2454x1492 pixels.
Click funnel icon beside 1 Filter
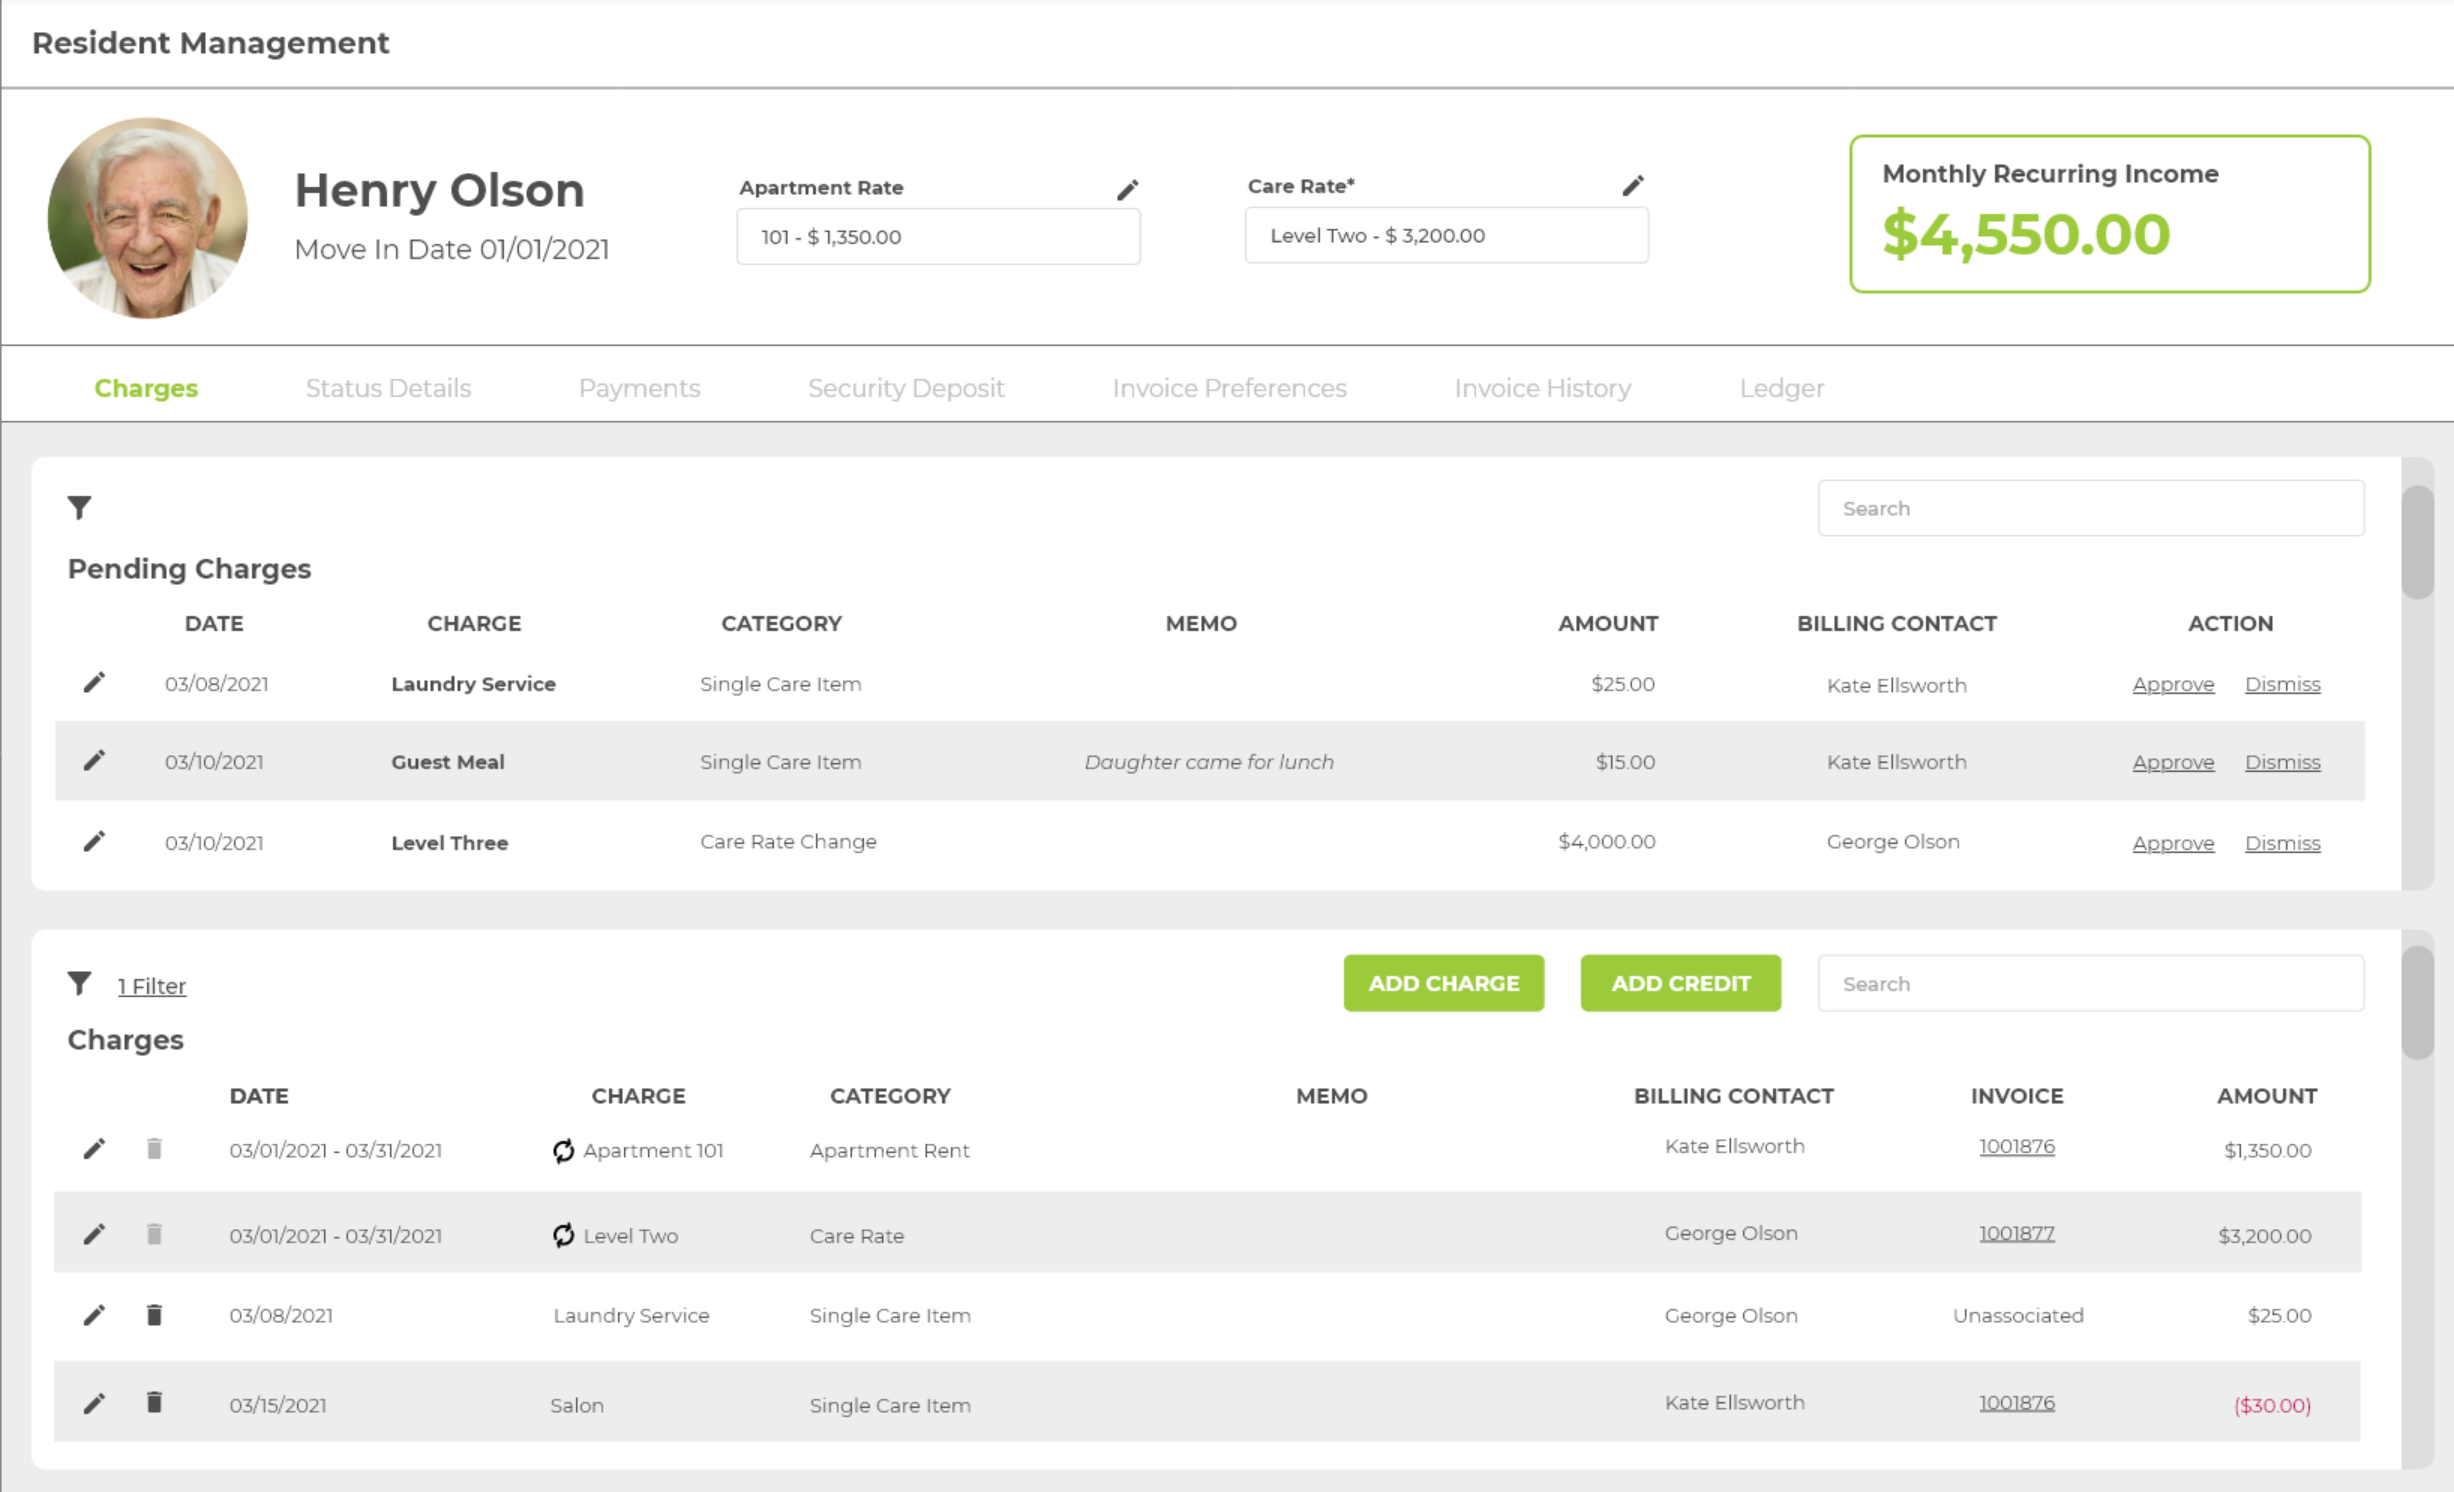tap(80, 984)
